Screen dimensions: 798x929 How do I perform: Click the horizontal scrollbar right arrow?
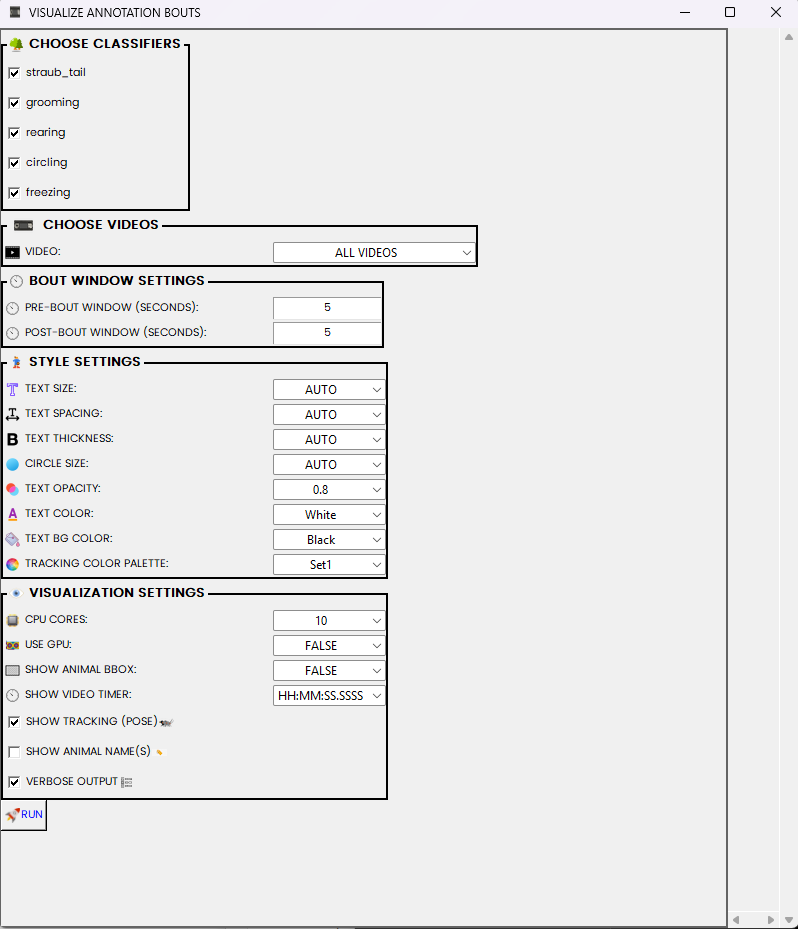(771, 920)
